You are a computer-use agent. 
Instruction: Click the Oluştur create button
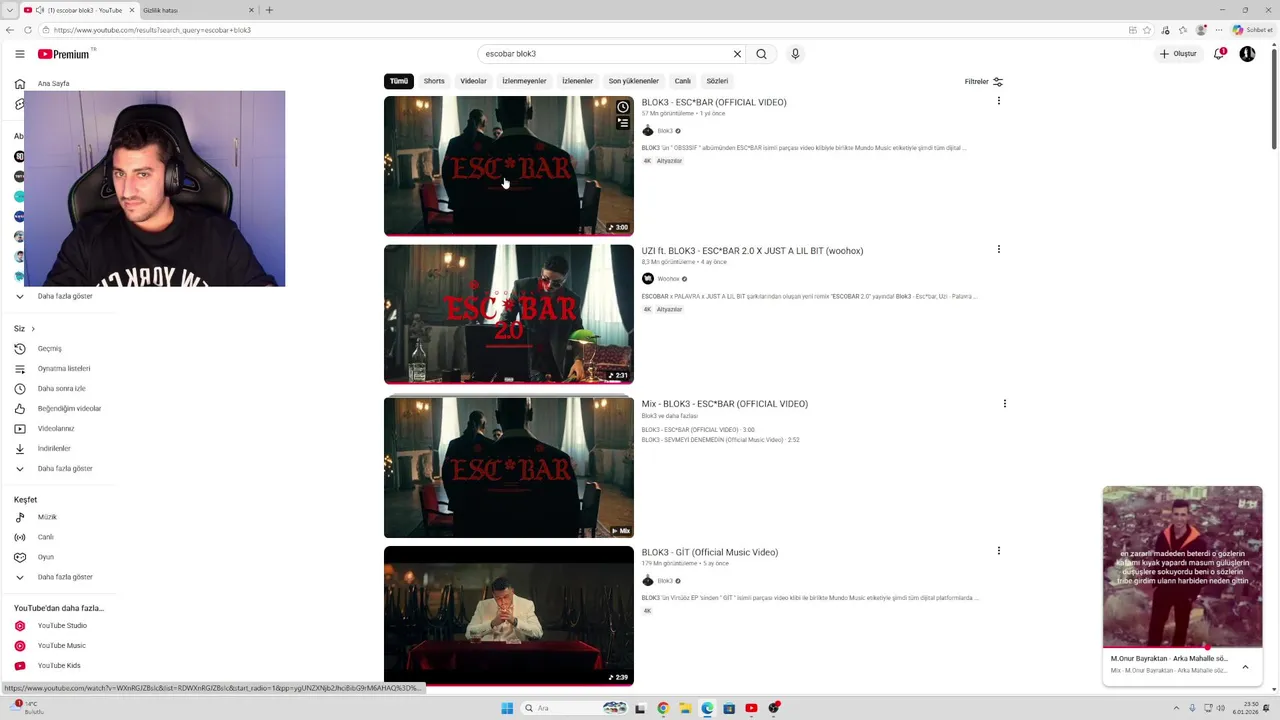pos(1178,54)
